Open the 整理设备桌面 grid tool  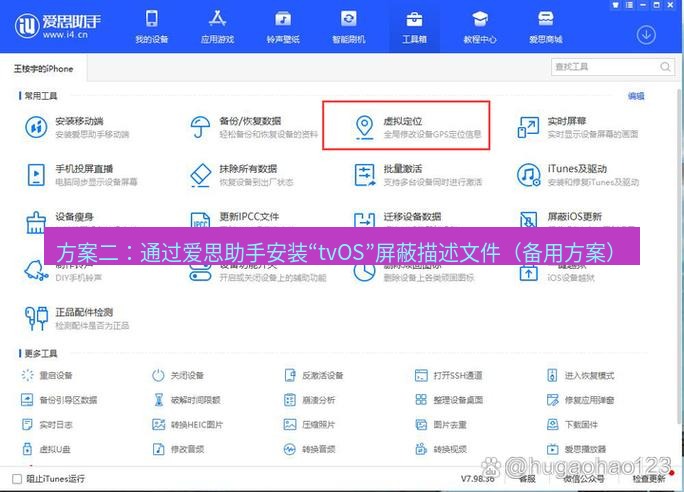448,400
